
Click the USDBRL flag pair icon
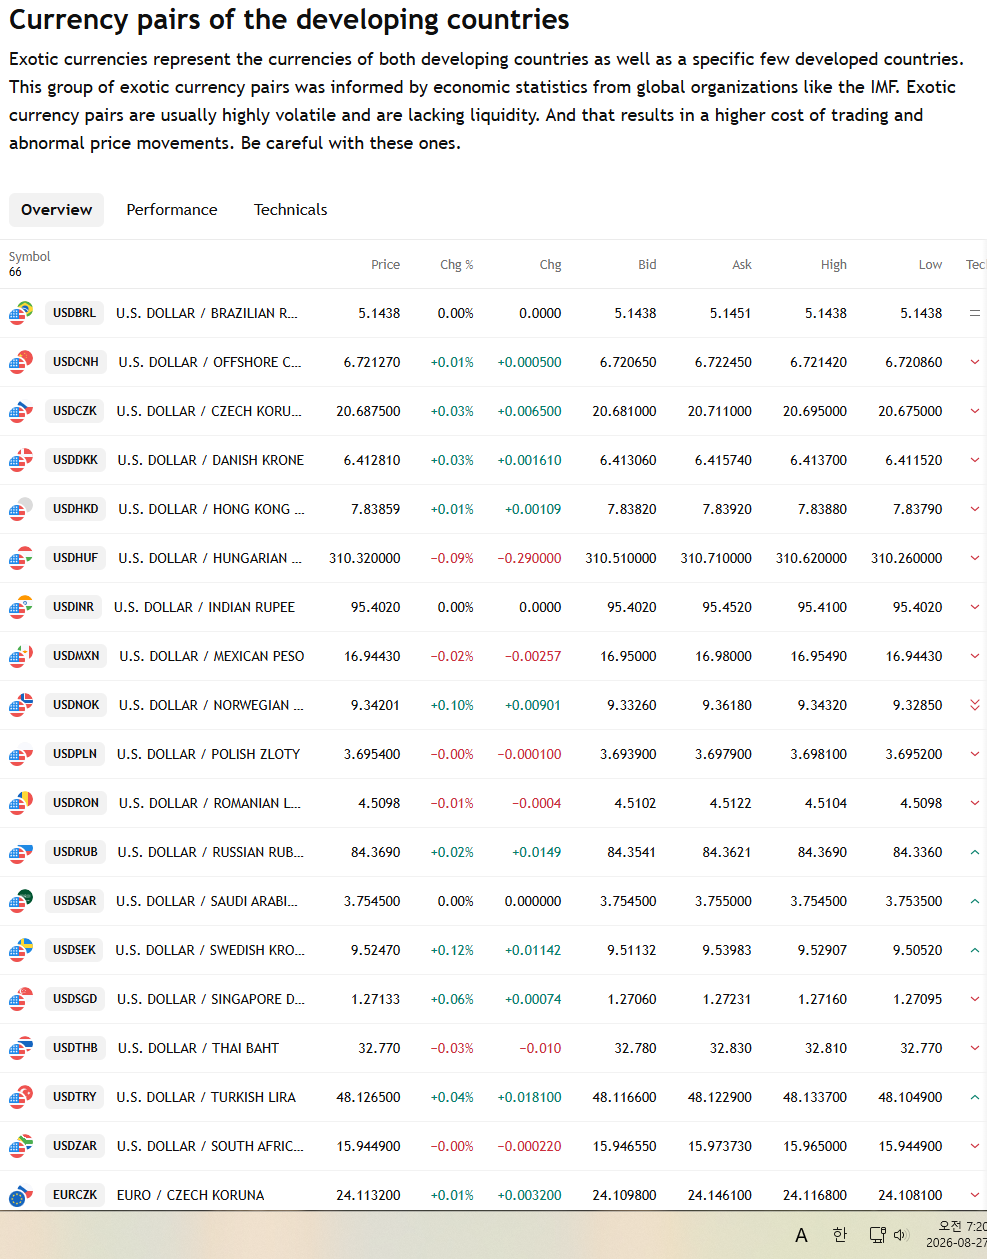click(x=21, y=313)
